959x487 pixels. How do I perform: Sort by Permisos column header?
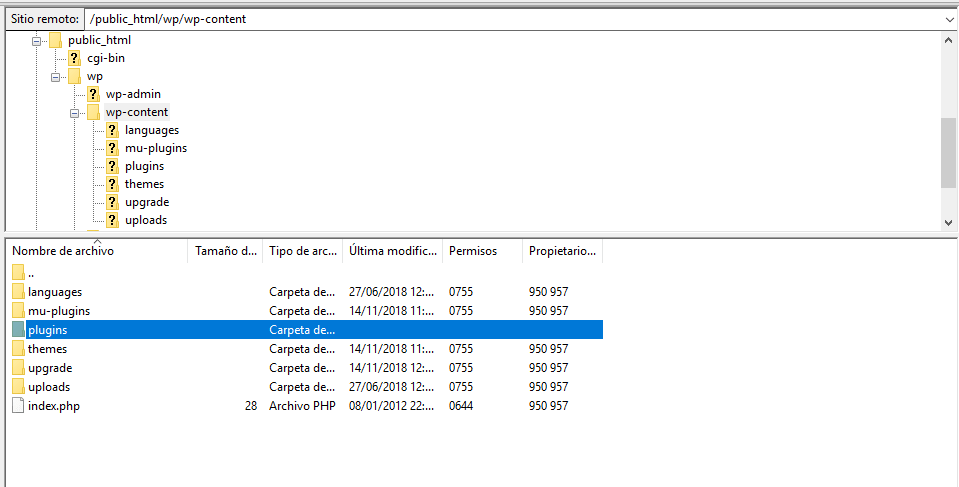coord(483,251)
